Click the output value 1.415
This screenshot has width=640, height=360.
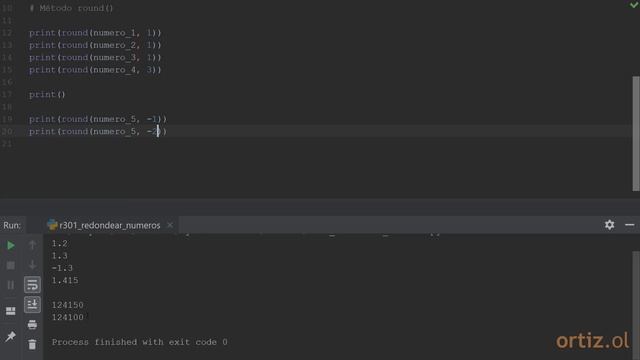pyautogui.click(x=65, y=280)
